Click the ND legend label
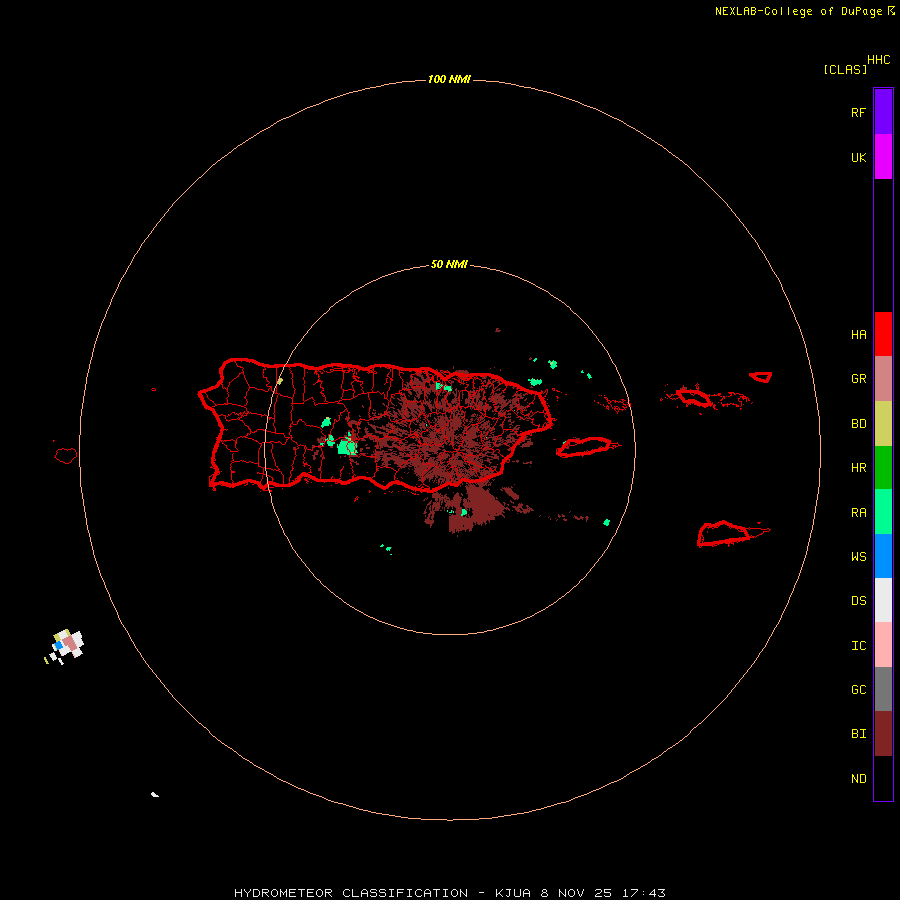The image size is (900, 900). click(x=858, y=779)
